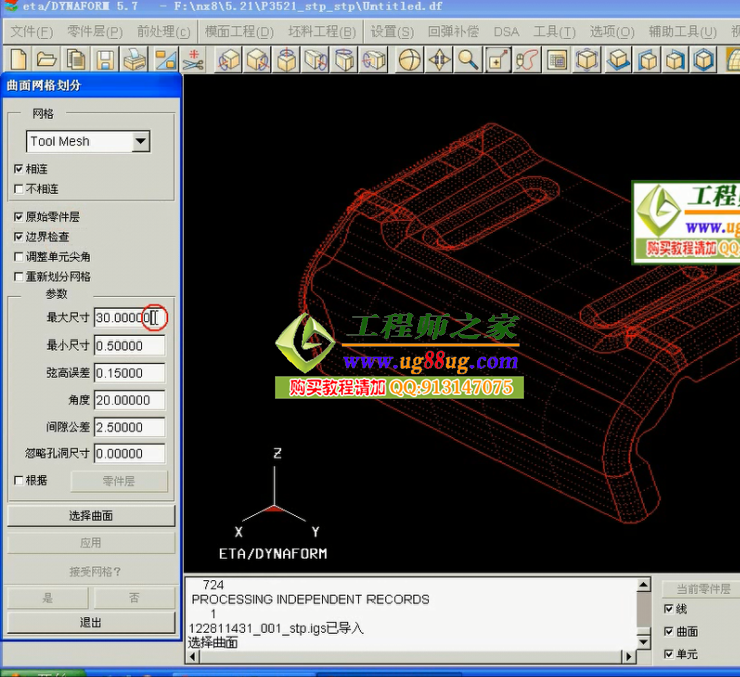Enable the 根据 checkbox

tap(18, 480)
